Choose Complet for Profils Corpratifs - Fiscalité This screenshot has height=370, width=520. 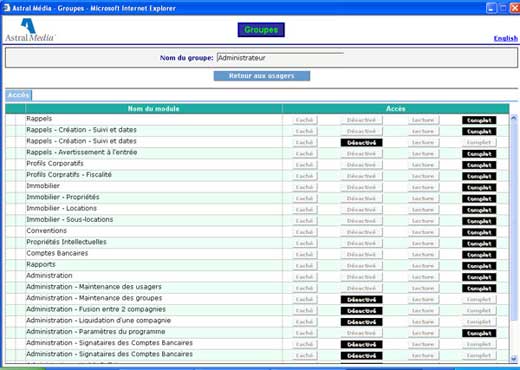(479, 176)
